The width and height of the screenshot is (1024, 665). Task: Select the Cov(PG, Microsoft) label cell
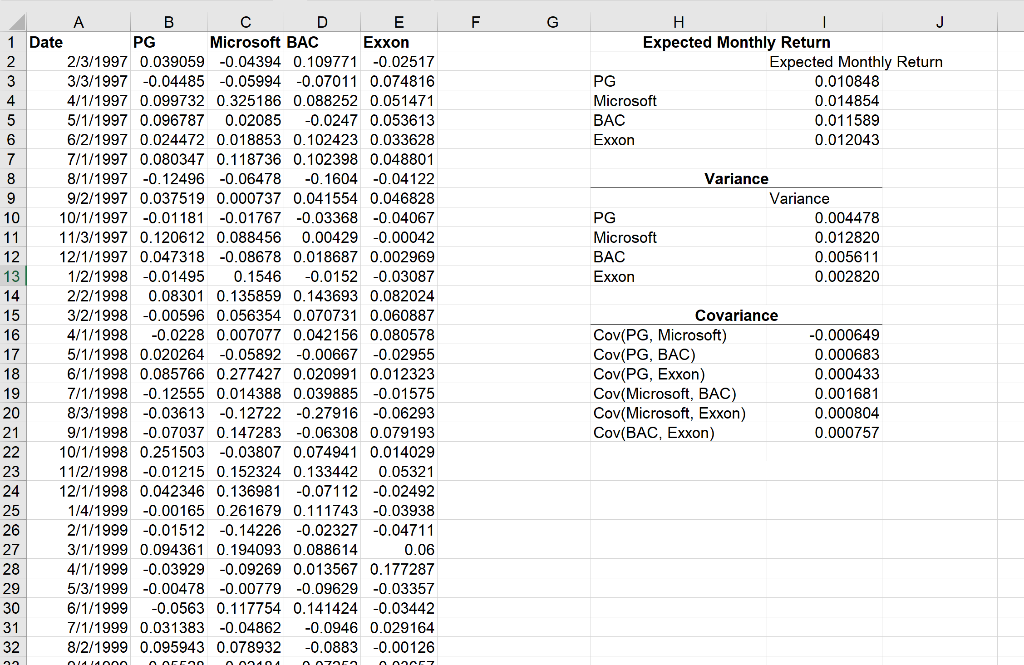pos(660,335)
